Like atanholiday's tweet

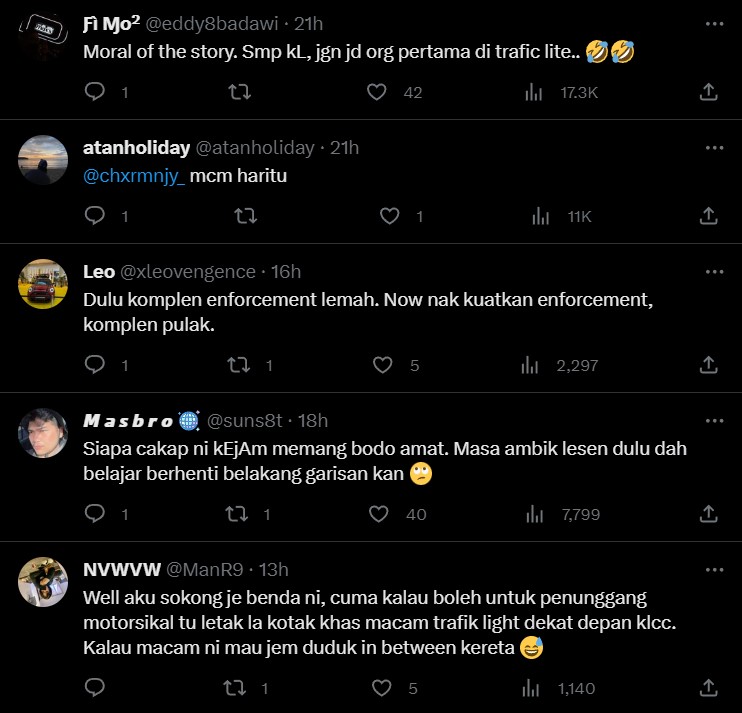391,216
